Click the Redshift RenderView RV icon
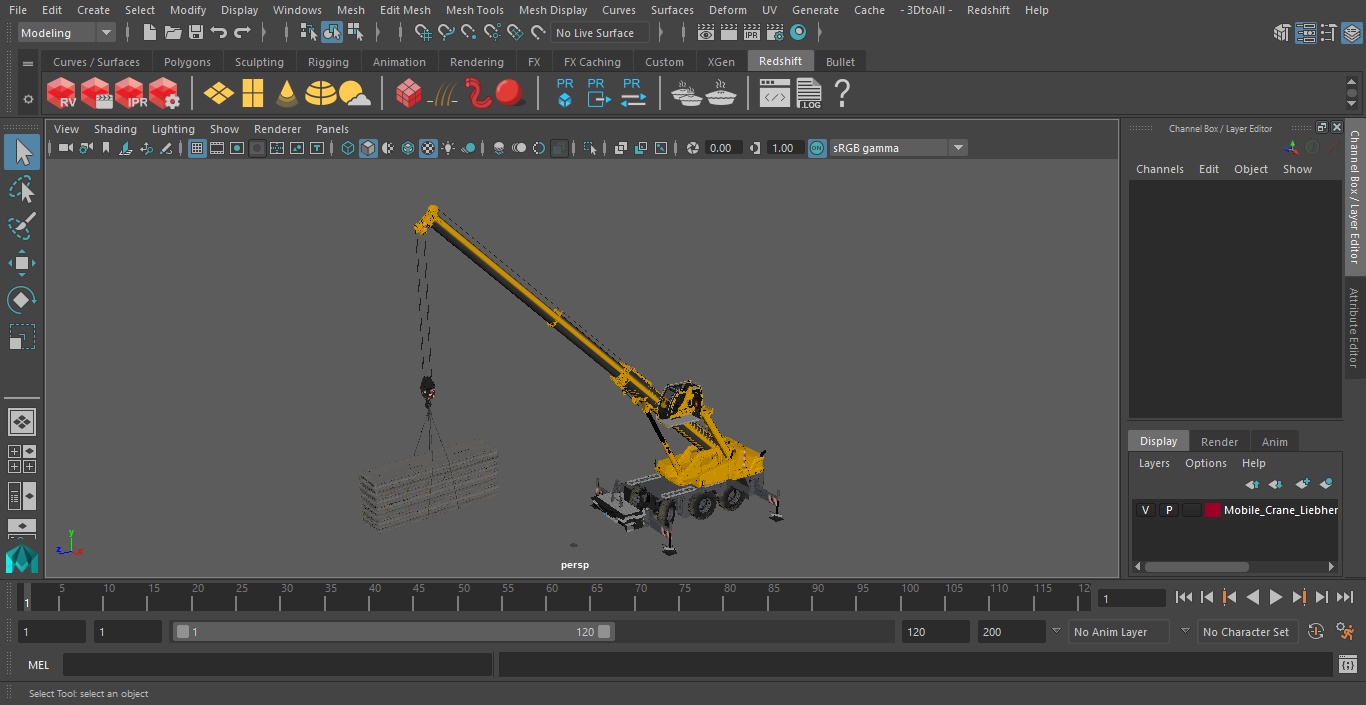This screenshot has height=705, width=1366. [62, 94]
